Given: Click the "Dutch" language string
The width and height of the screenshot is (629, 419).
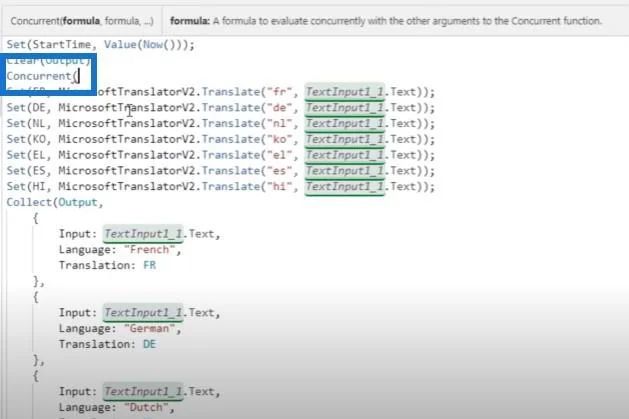Looking at the screenshot, I should click(146, 407).
